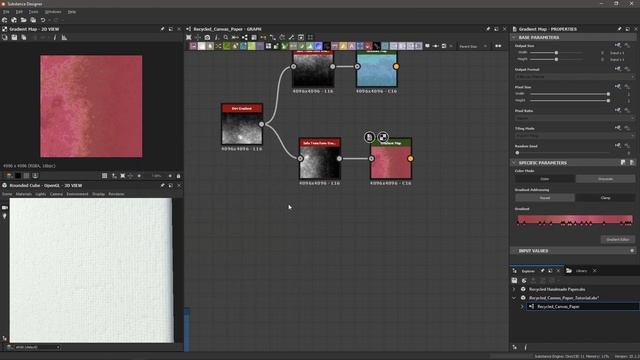Toggle the lock icon in 2D view footer
This screenshot has height=360, width=640.
click(x=178, y=176)
